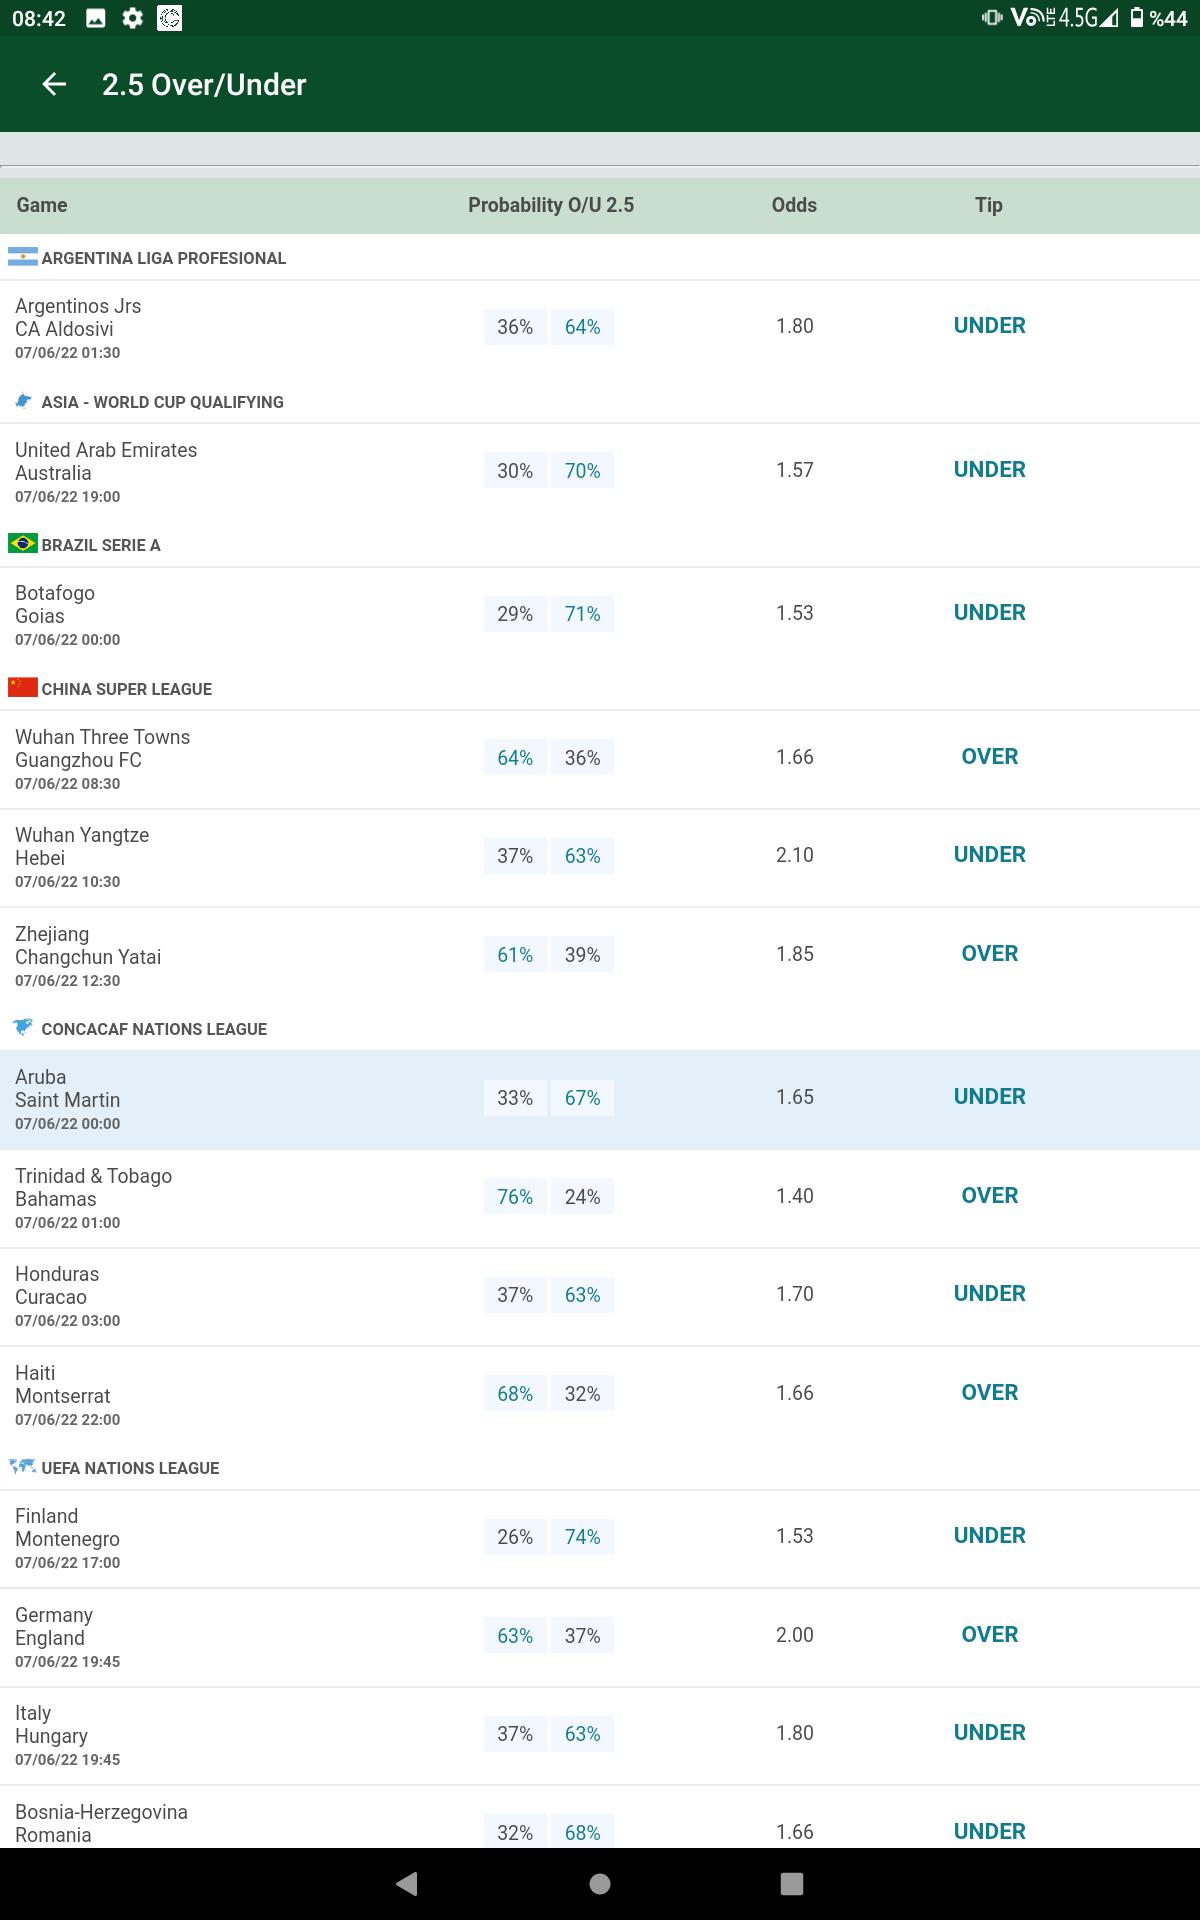Tap the Brazil flag icon
This screenshot has width=1200, height=1920.
22,544
